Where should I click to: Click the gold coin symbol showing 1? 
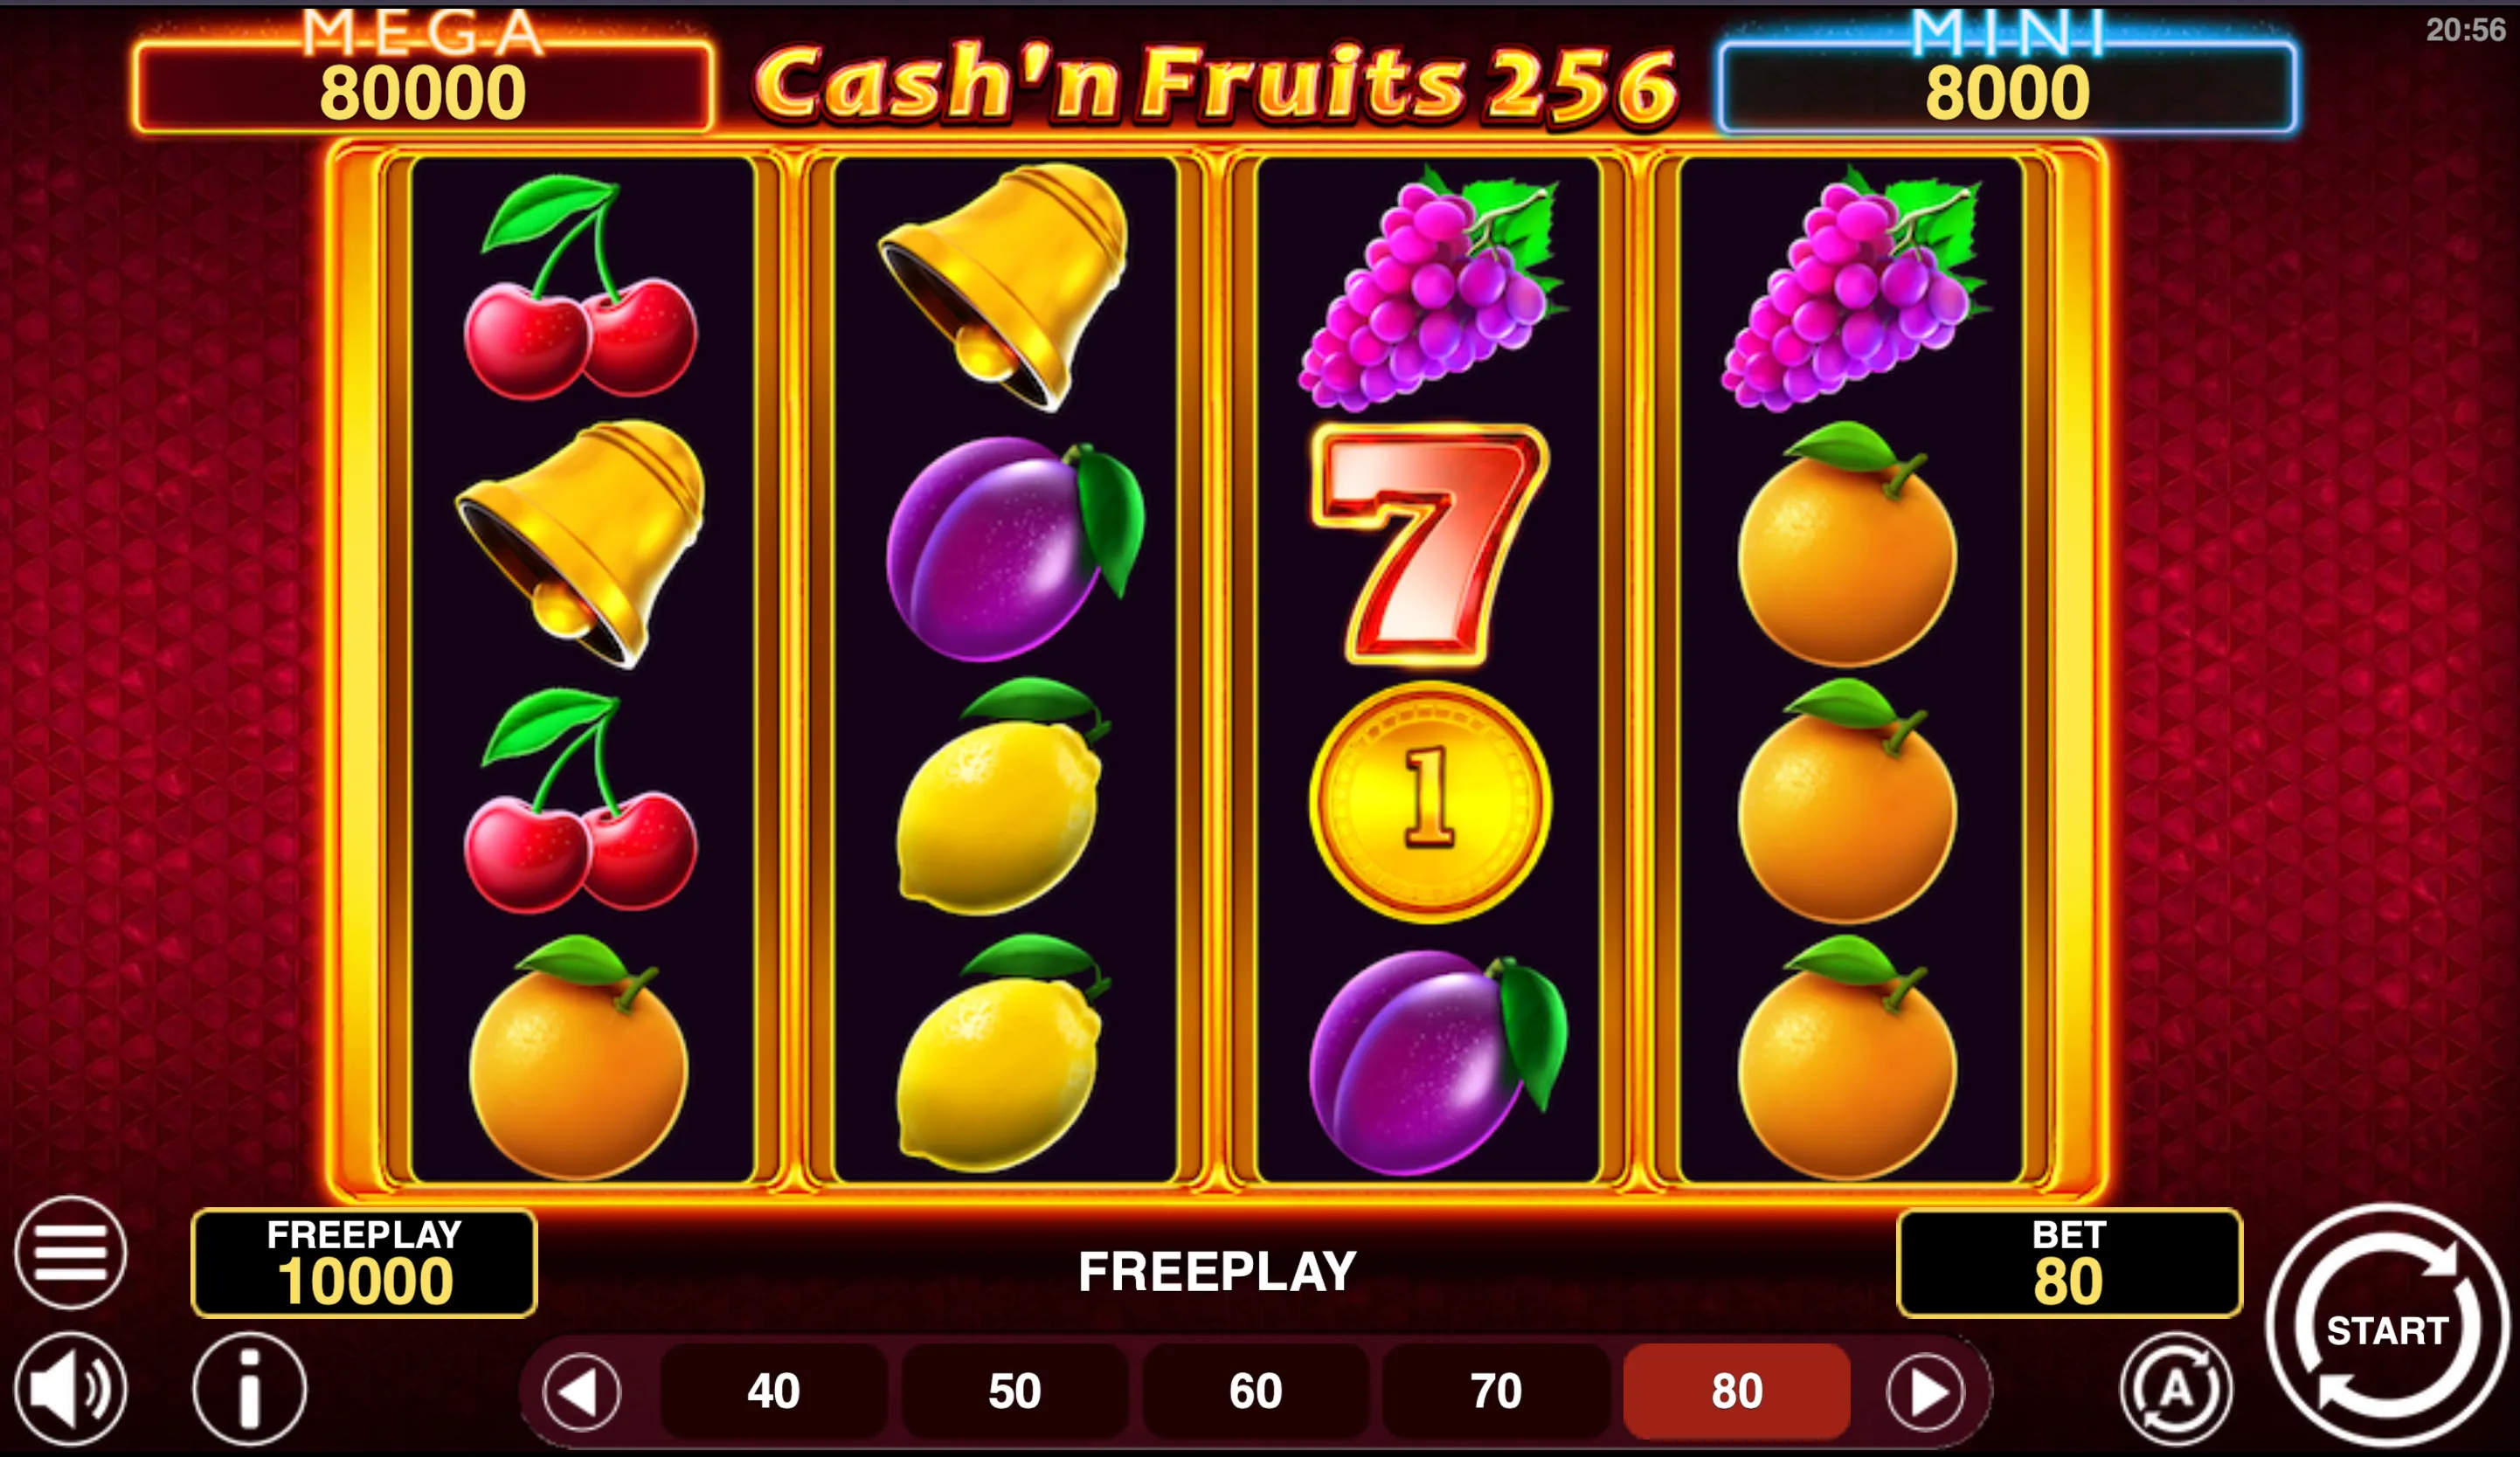pos(1430,801)
